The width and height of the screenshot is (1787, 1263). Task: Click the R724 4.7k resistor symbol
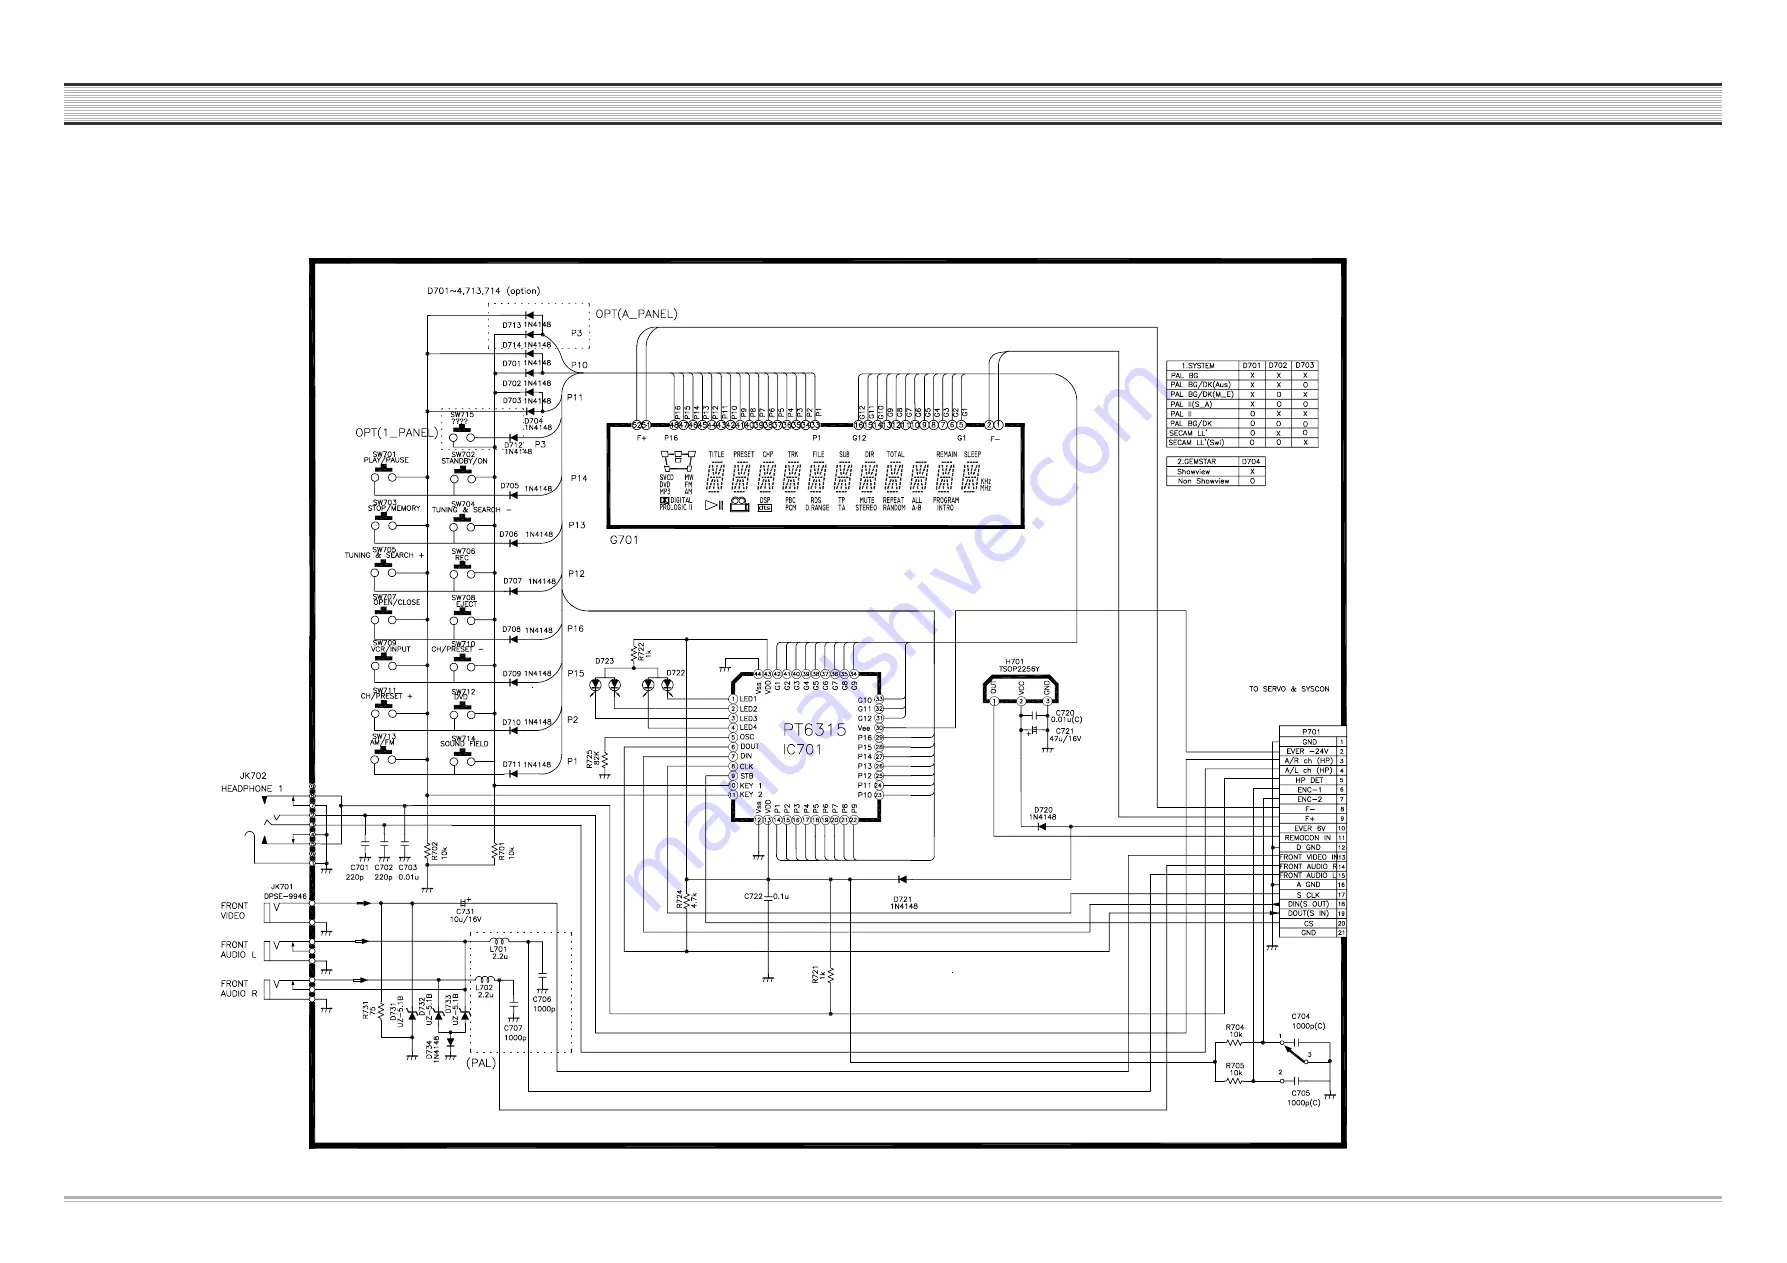click(687, 899)
